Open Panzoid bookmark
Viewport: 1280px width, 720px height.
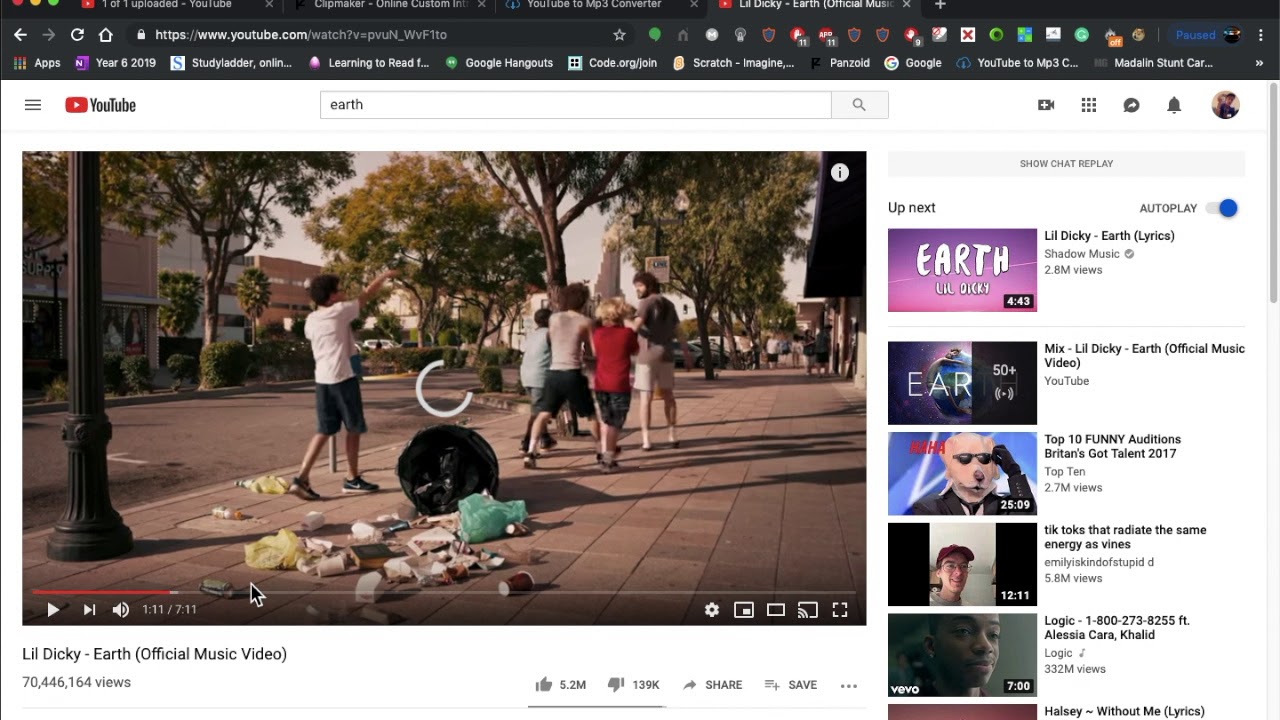pos(839,63)
